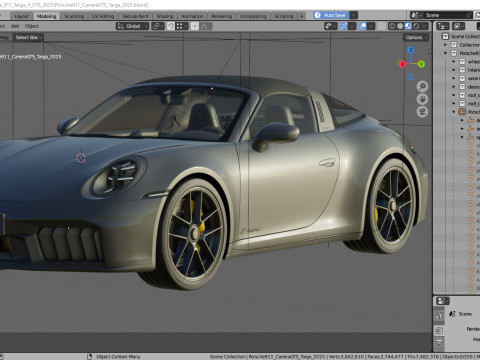Open the viewport shading options dropdown
This screenshot has width=480, height=360.
coord(424,26)
